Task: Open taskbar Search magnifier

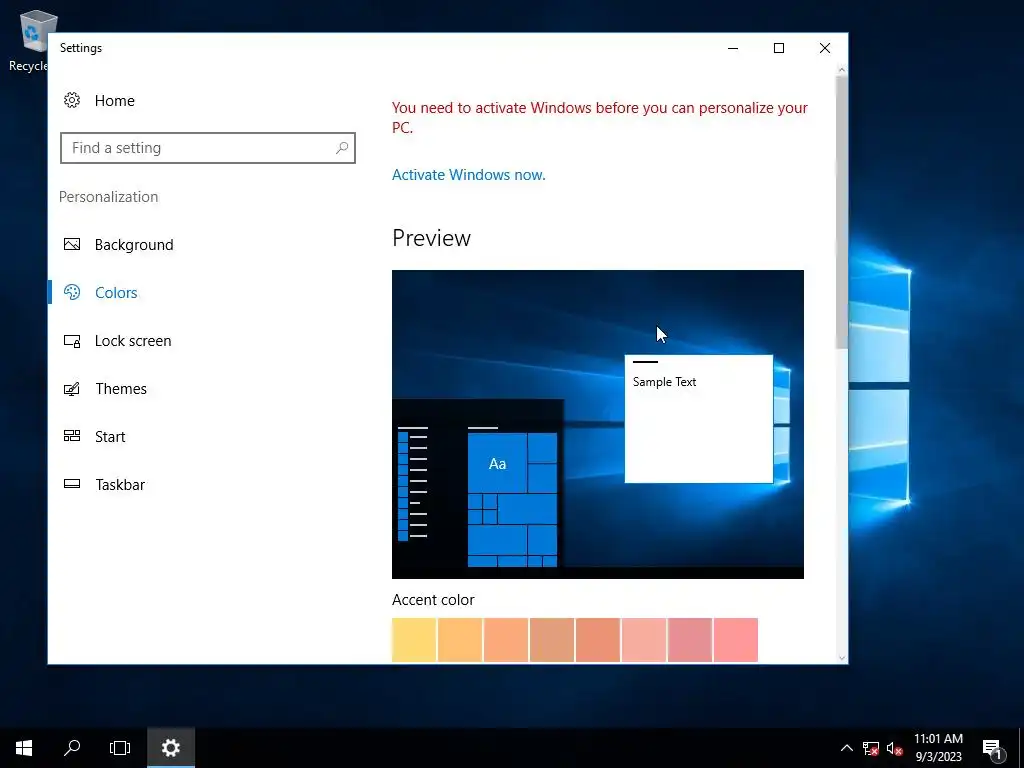Action: 72,748
